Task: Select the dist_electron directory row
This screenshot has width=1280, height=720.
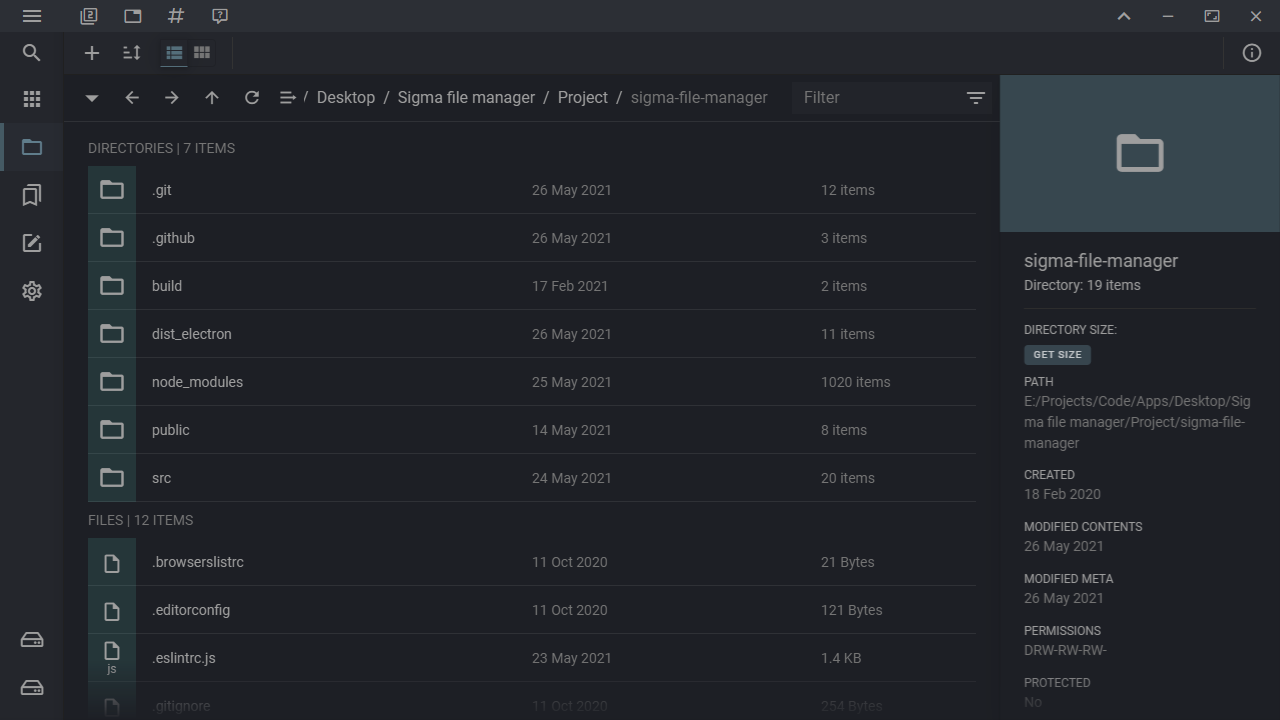Action: click(532, 334)
